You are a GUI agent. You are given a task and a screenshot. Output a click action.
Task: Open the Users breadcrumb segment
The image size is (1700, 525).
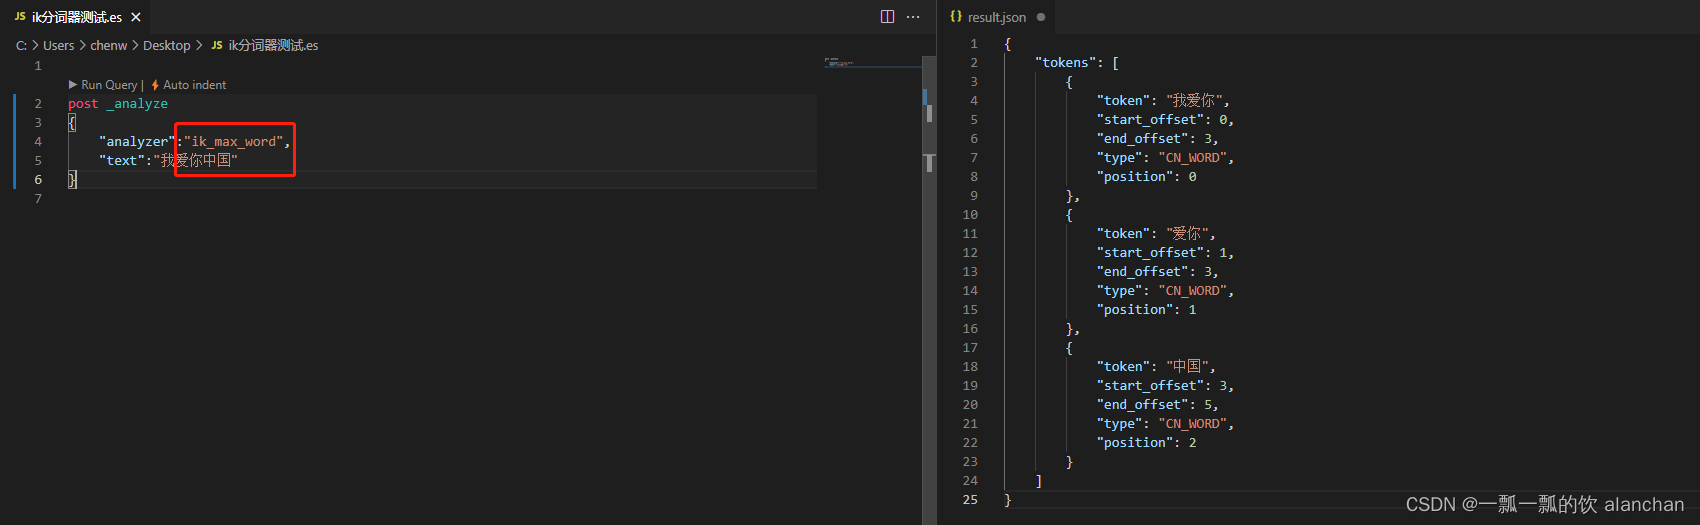coord(58,46)
